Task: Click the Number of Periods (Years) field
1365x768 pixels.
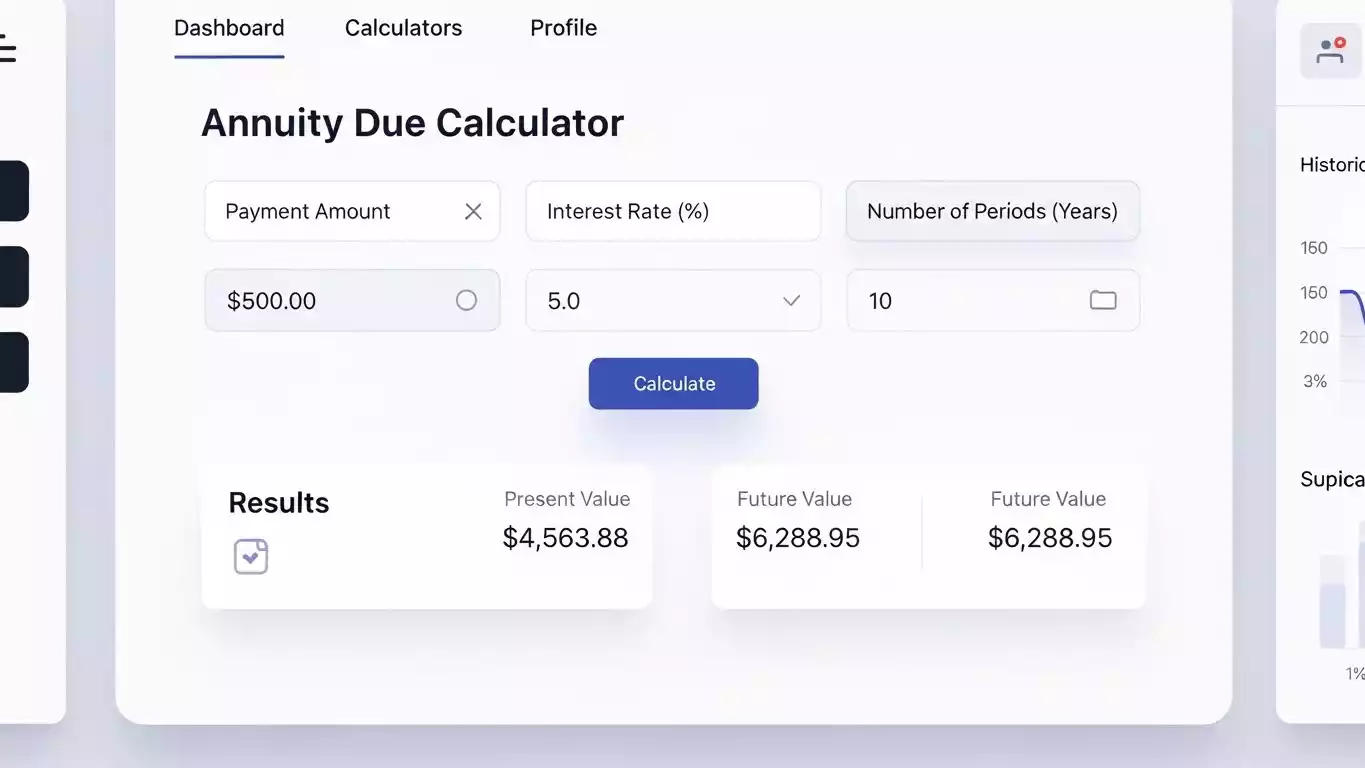Action: (992, 211)
